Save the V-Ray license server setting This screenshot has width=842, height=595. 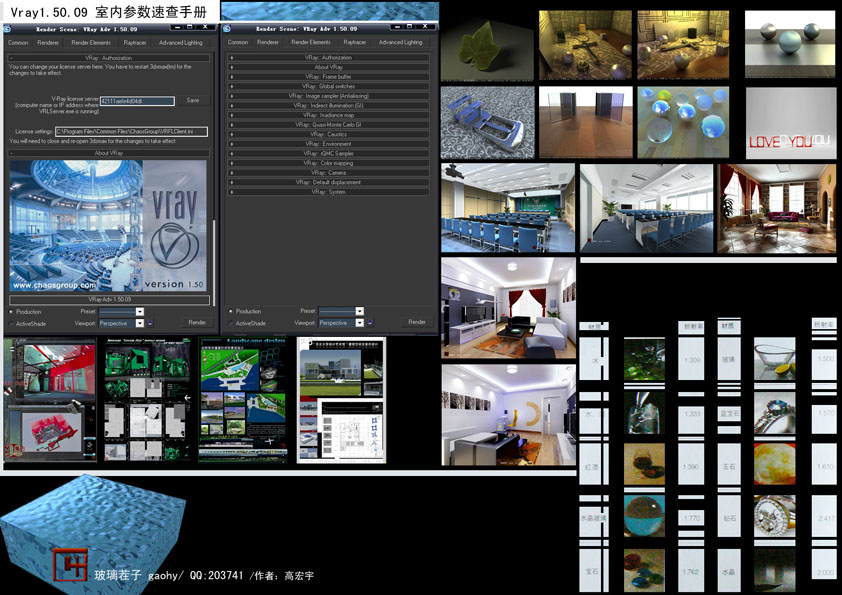[x=193, y=100]
